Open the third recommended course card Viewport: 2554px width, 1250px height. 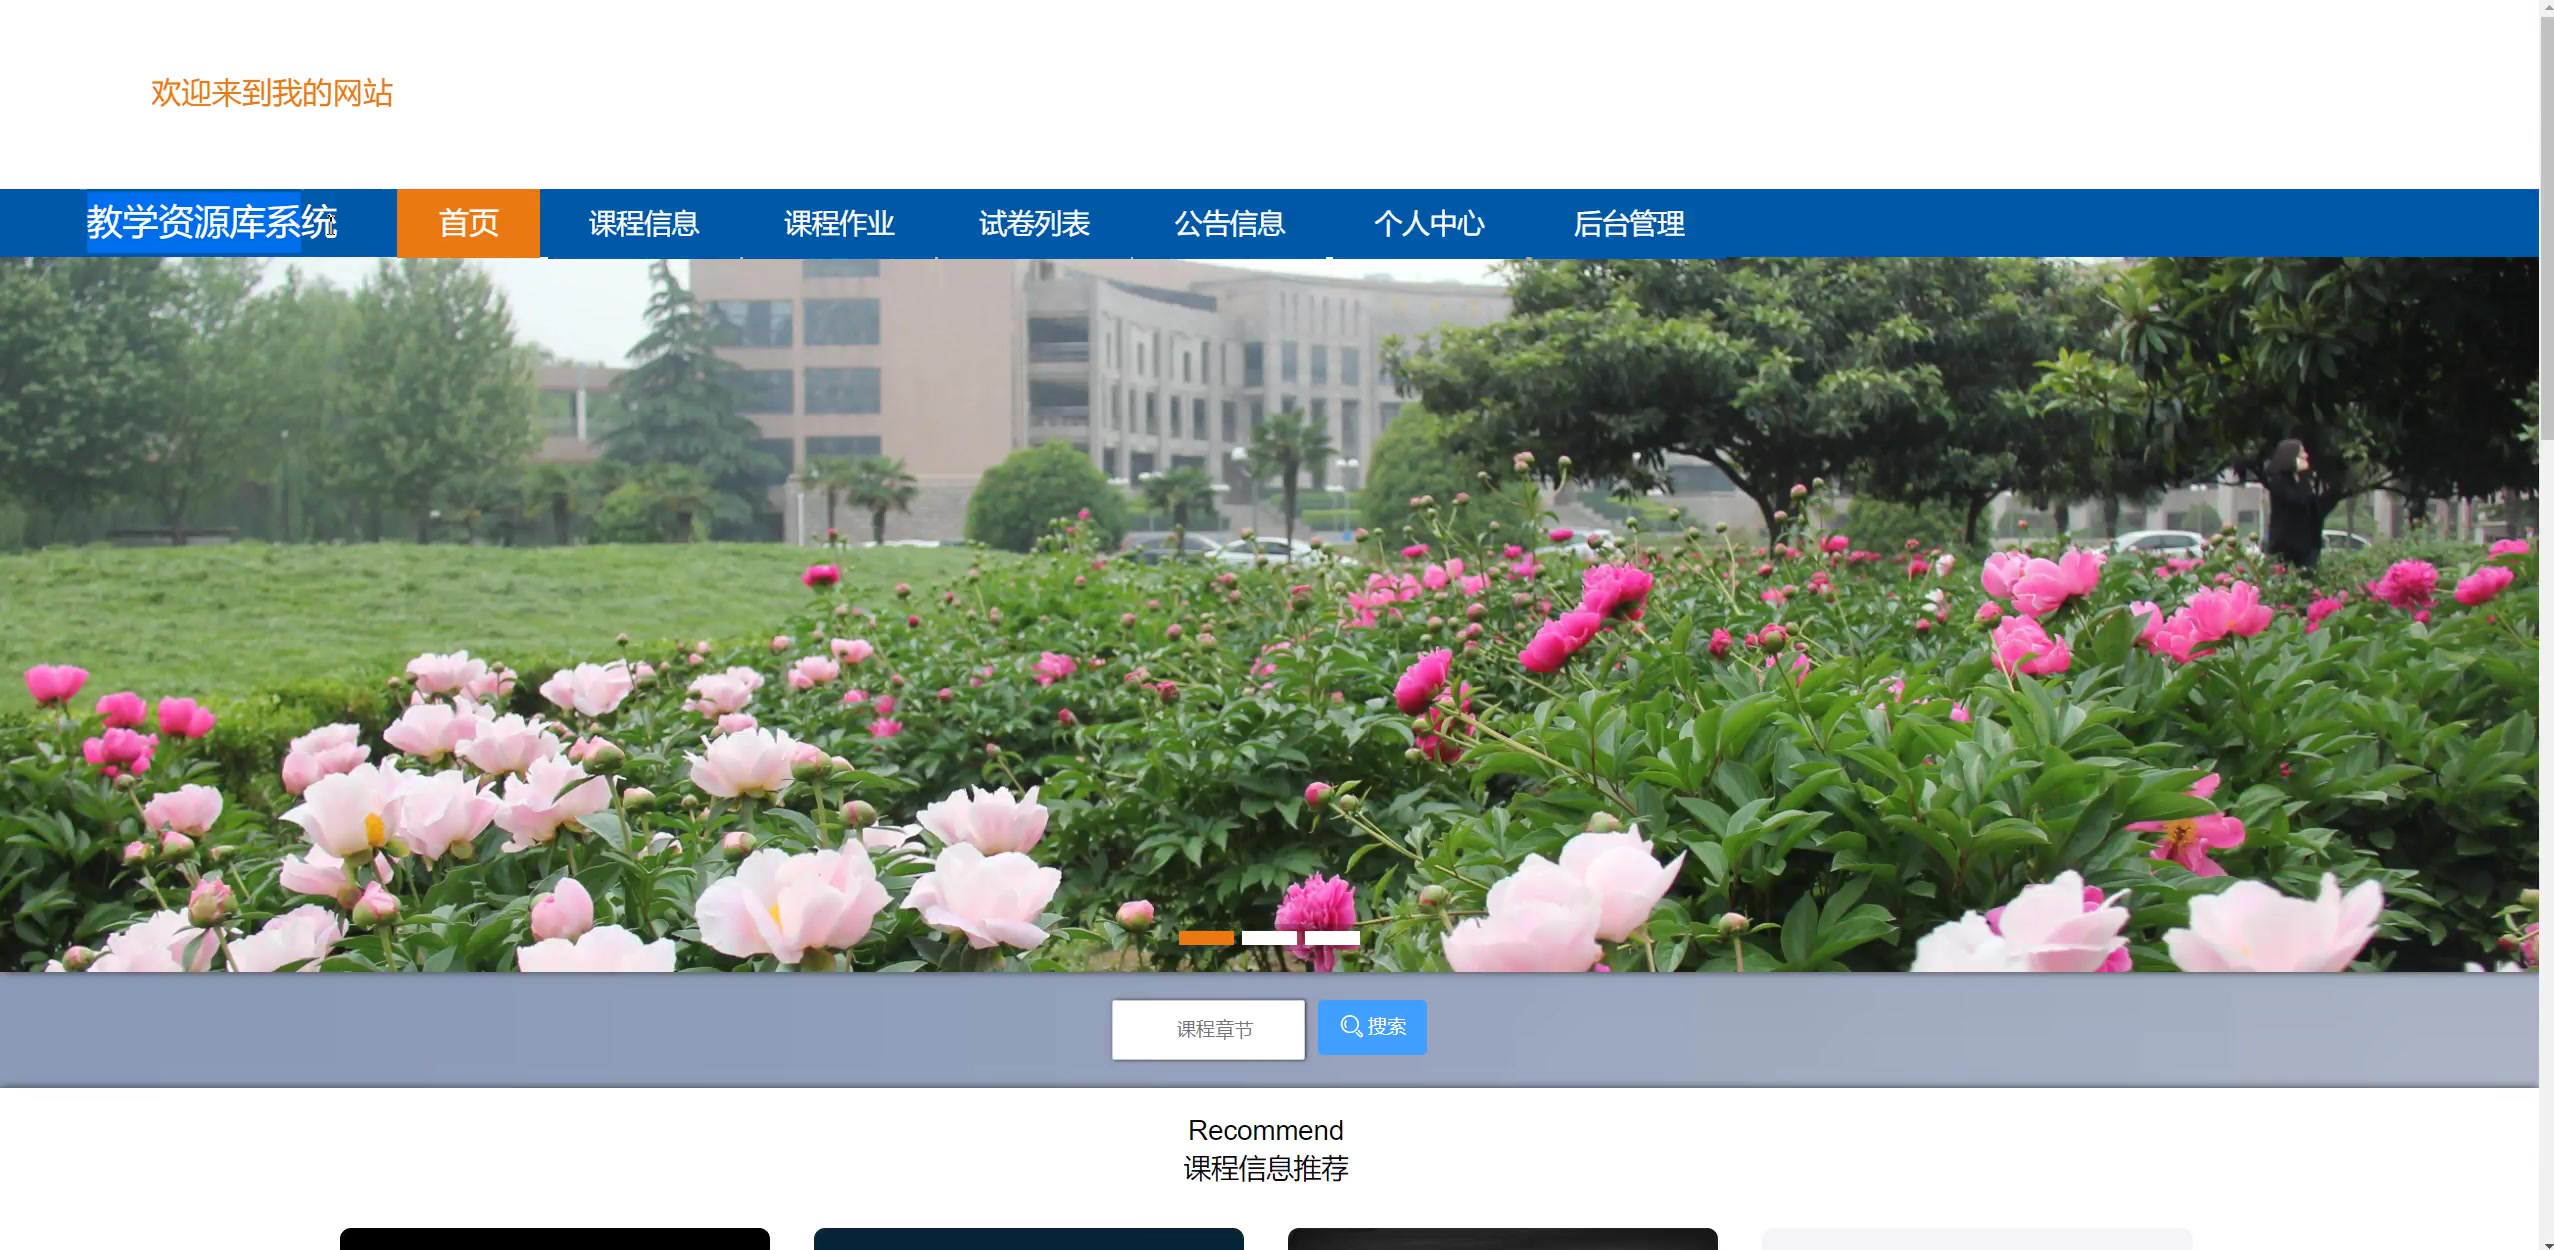1502,1239
